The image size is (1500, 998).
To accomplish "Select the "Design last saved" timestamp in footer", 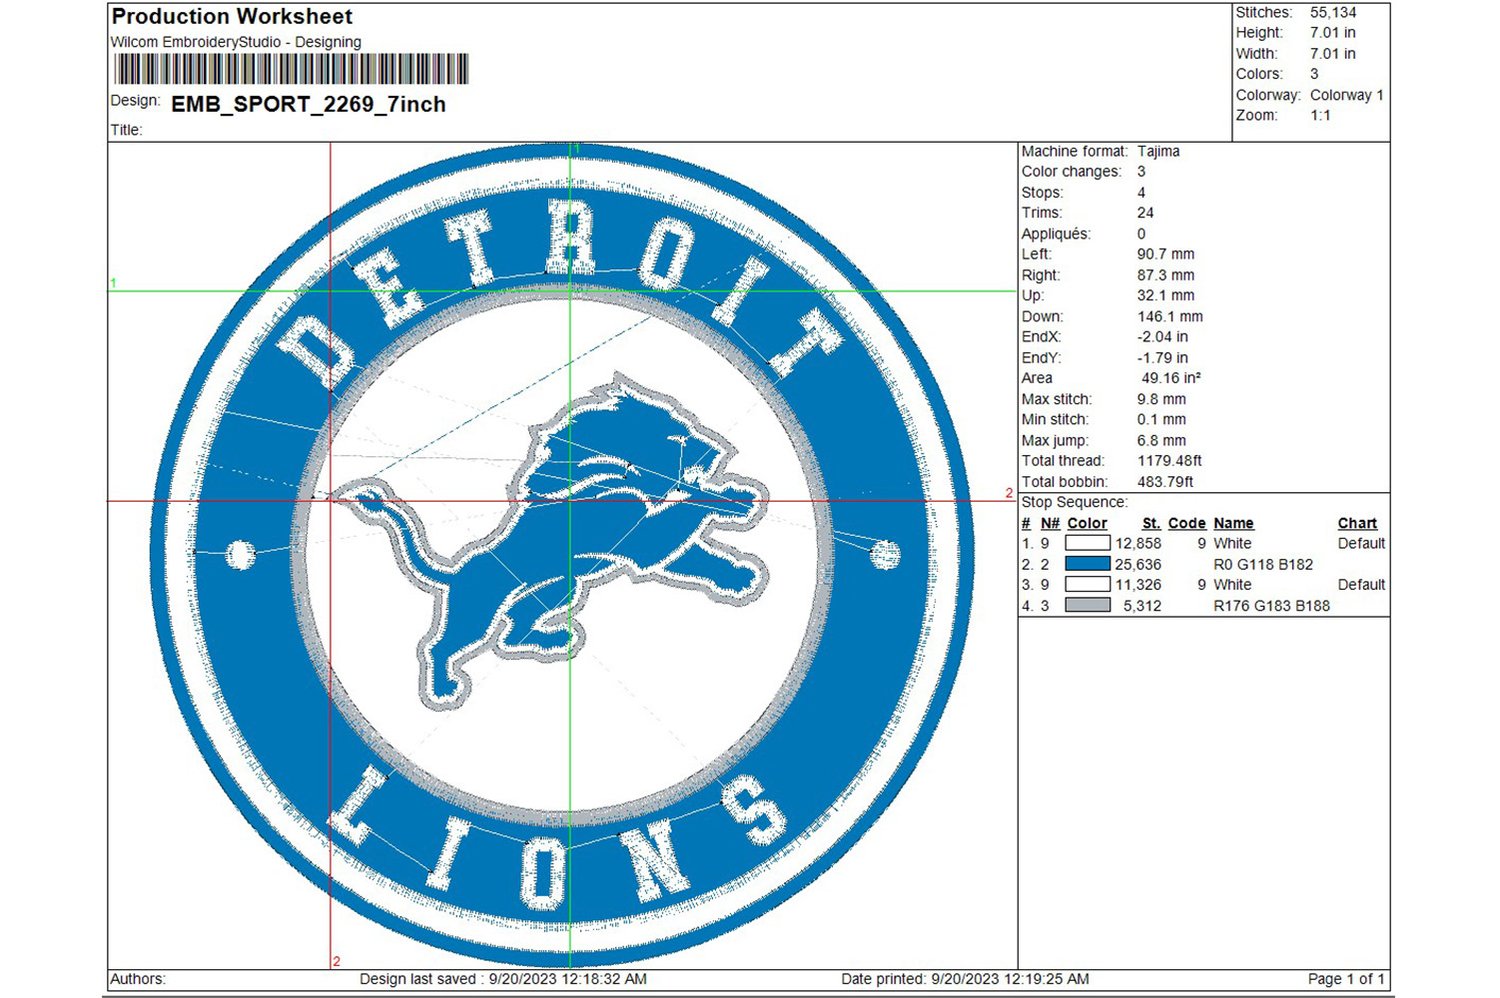I will point(503,979).
